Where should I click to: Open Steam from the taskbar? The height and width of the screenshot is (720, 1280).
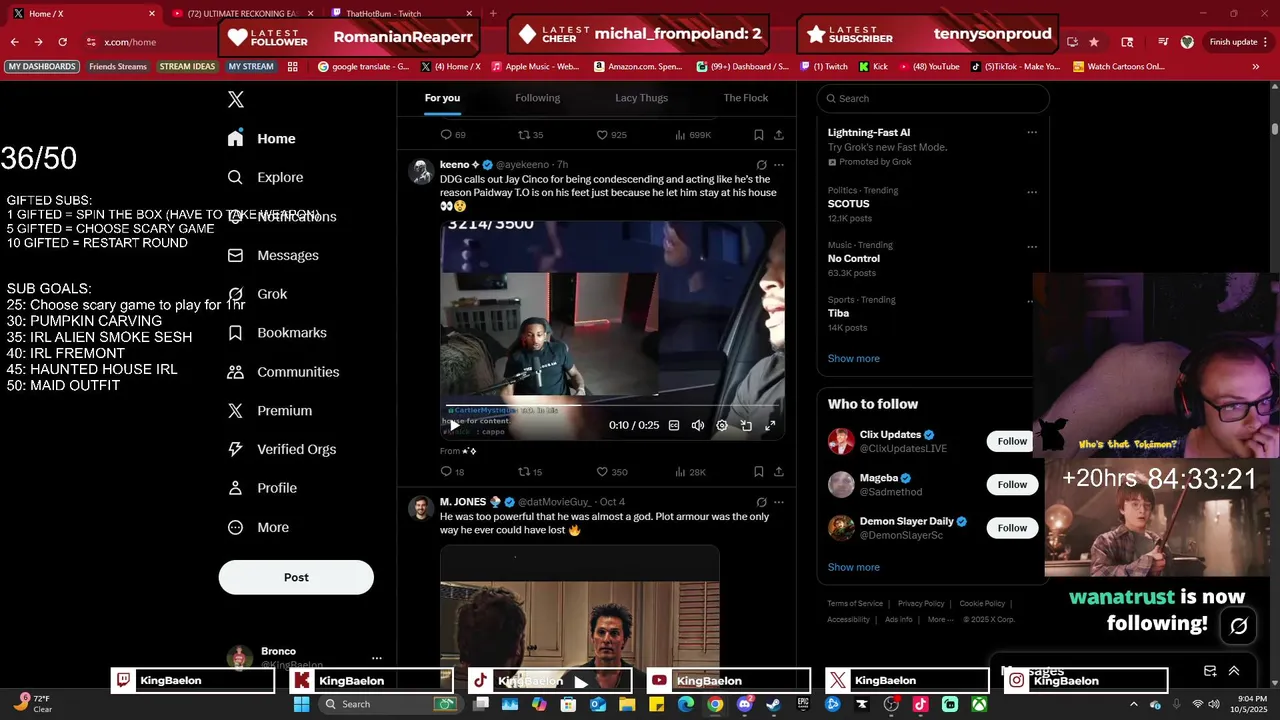[773, 704]
